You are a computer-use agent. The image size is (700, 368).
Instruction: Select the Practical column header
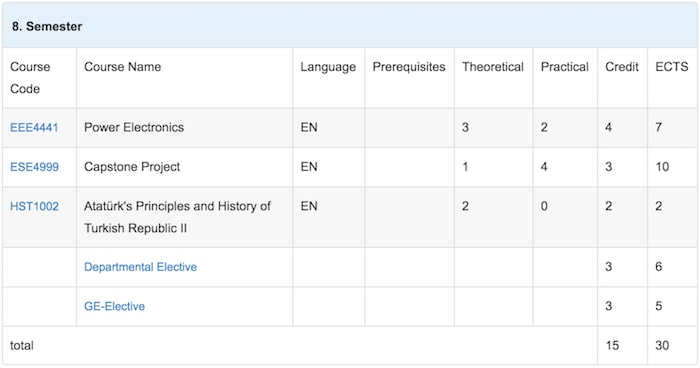(x=565, y=67)
